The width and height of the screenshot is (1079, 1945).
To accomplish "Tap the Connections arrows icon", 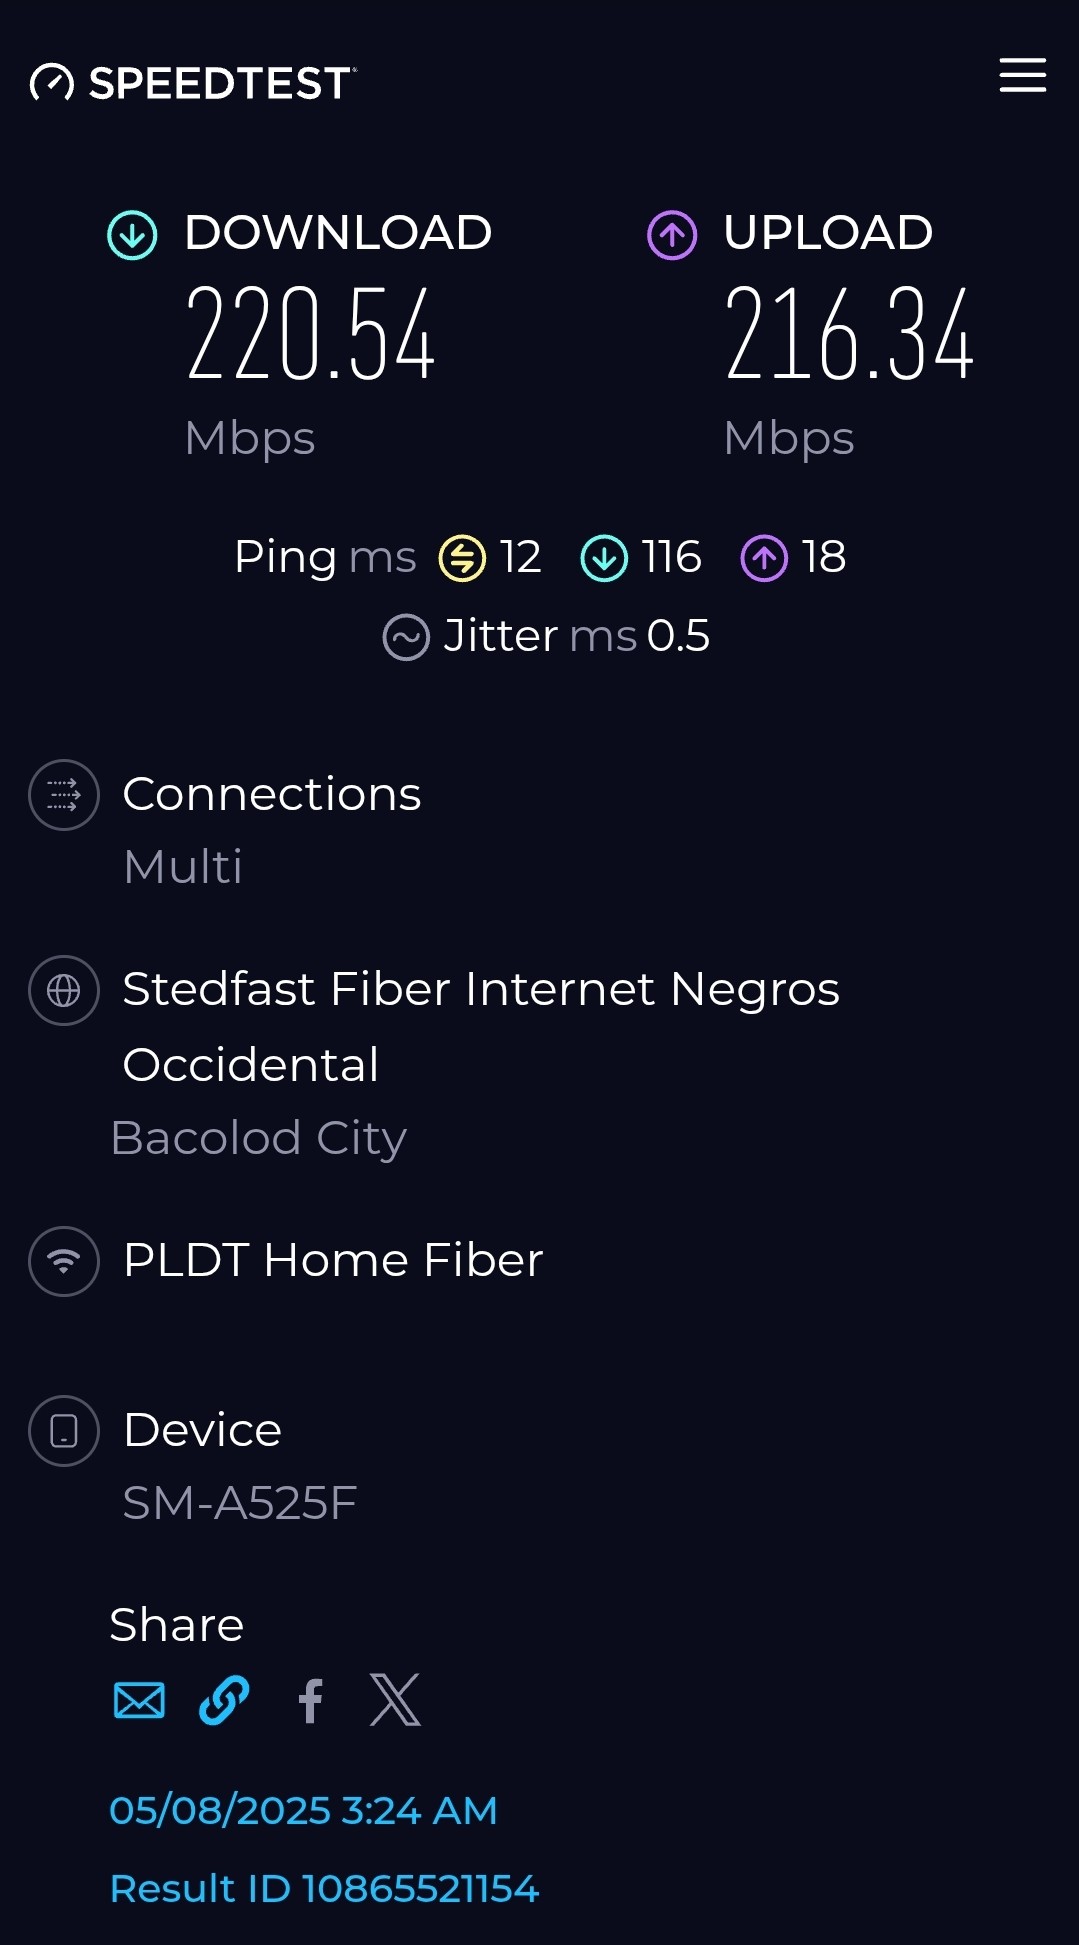I will click(x=64, y=795).
